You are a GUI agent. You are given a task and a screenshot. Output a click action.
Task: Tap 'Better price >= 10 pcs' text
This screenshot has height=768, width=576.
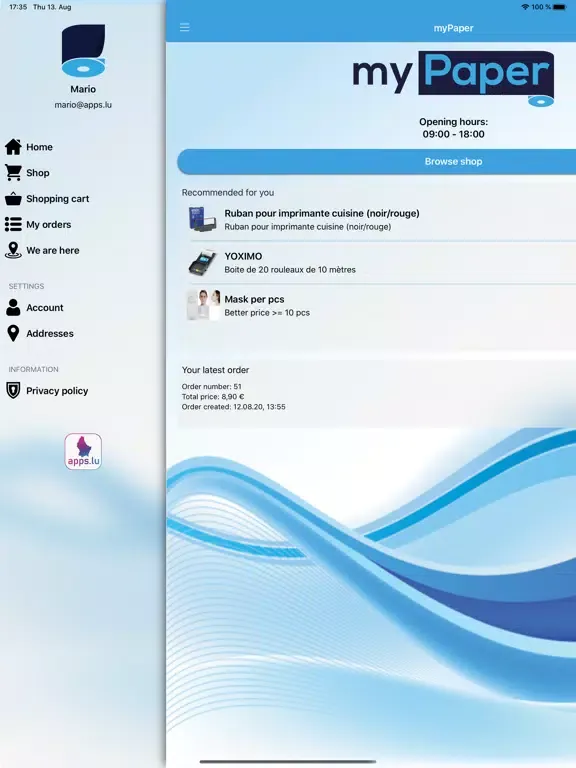(267, 312)
